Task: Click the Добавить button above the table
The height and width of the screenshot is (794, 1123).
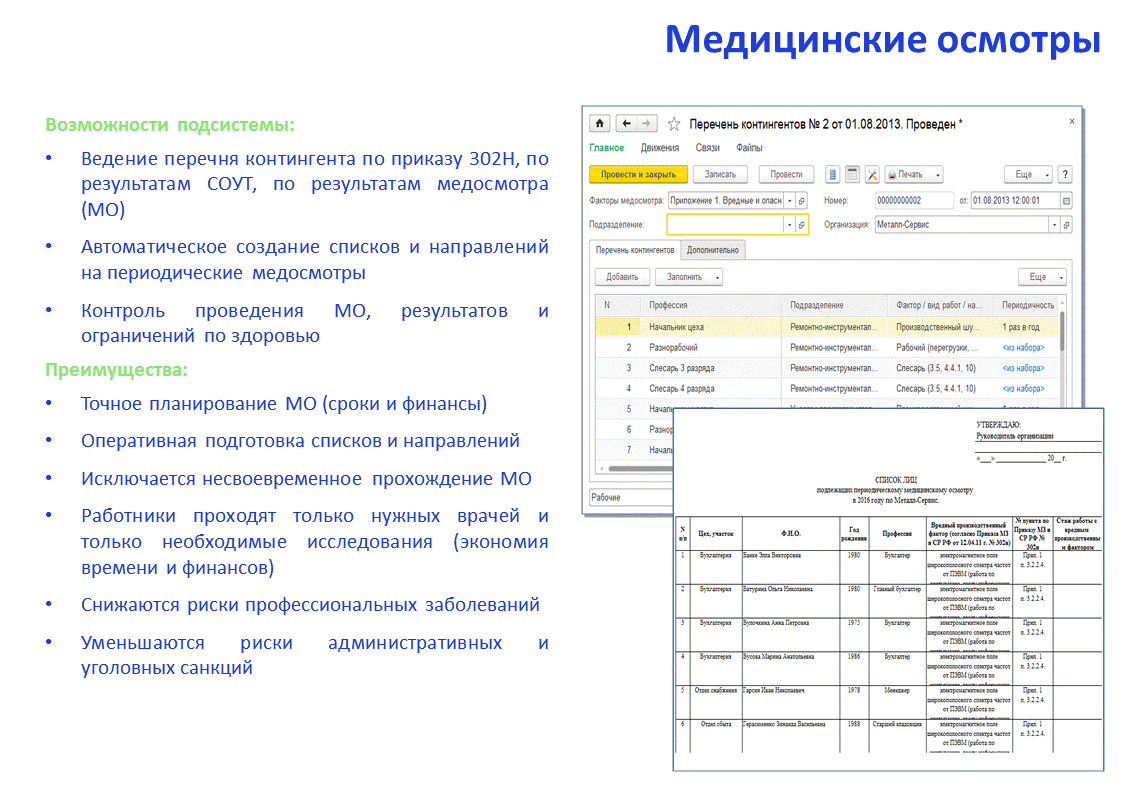Action: coord(622,276)
